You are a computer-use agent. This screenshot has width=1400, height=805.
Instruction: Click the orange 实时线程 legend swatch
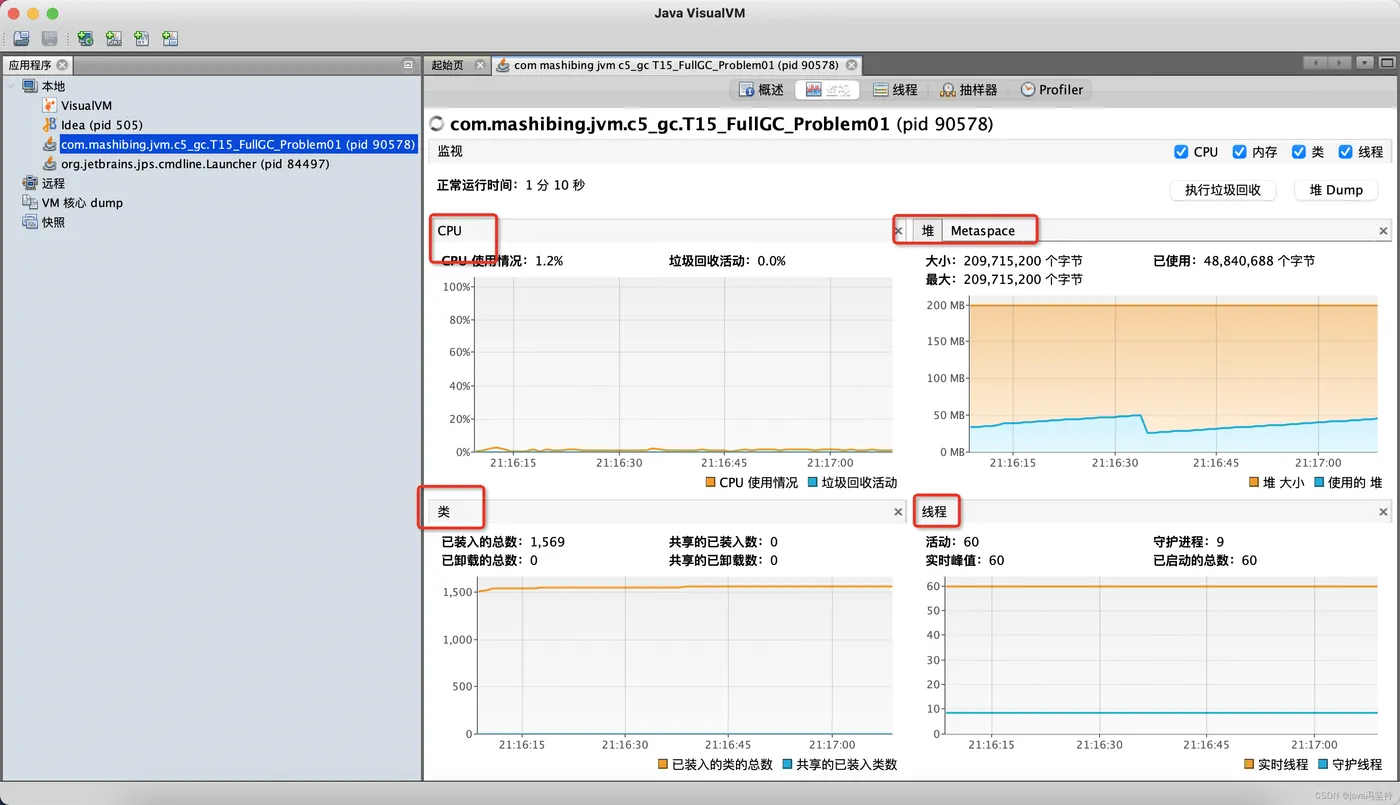1249,764
